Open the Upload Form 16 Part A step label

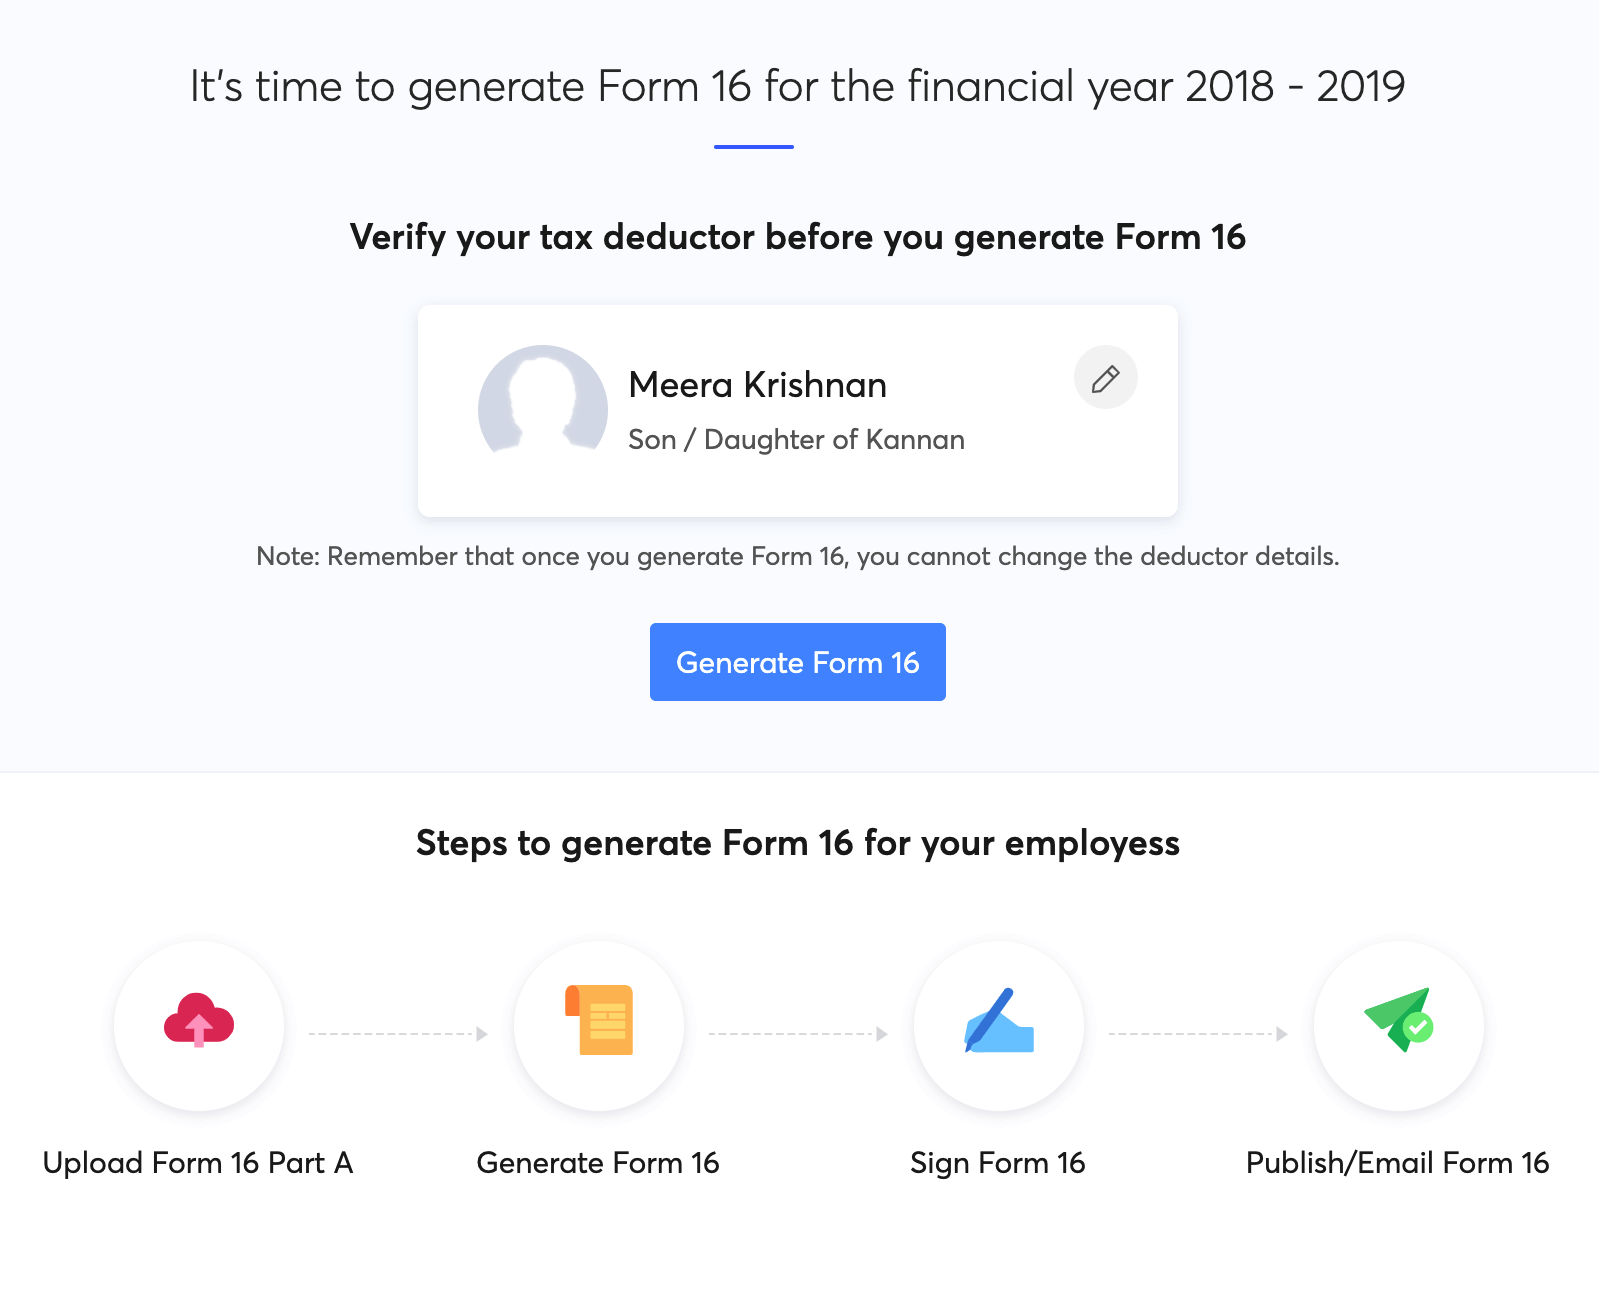(198, 1162)
